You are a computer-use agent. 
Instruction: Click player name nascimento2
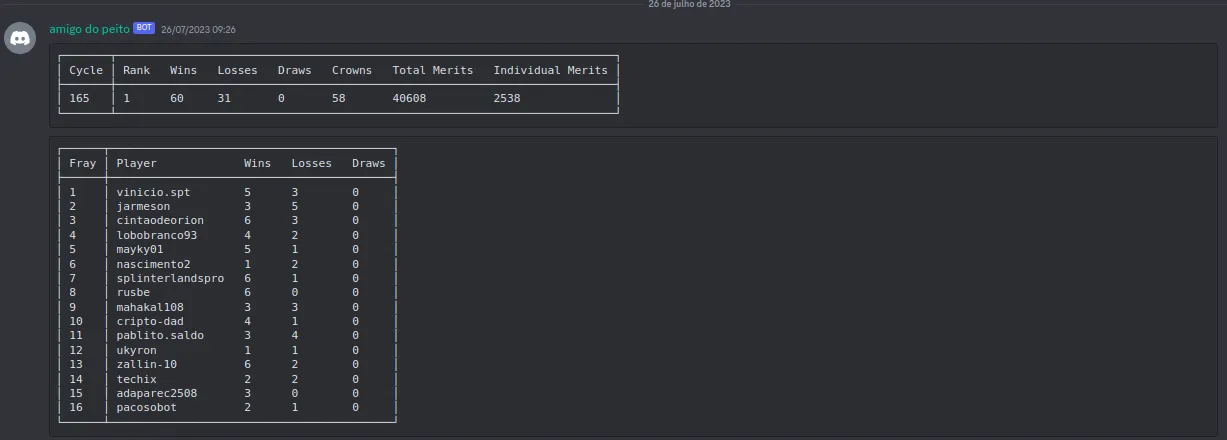point(153,264)
